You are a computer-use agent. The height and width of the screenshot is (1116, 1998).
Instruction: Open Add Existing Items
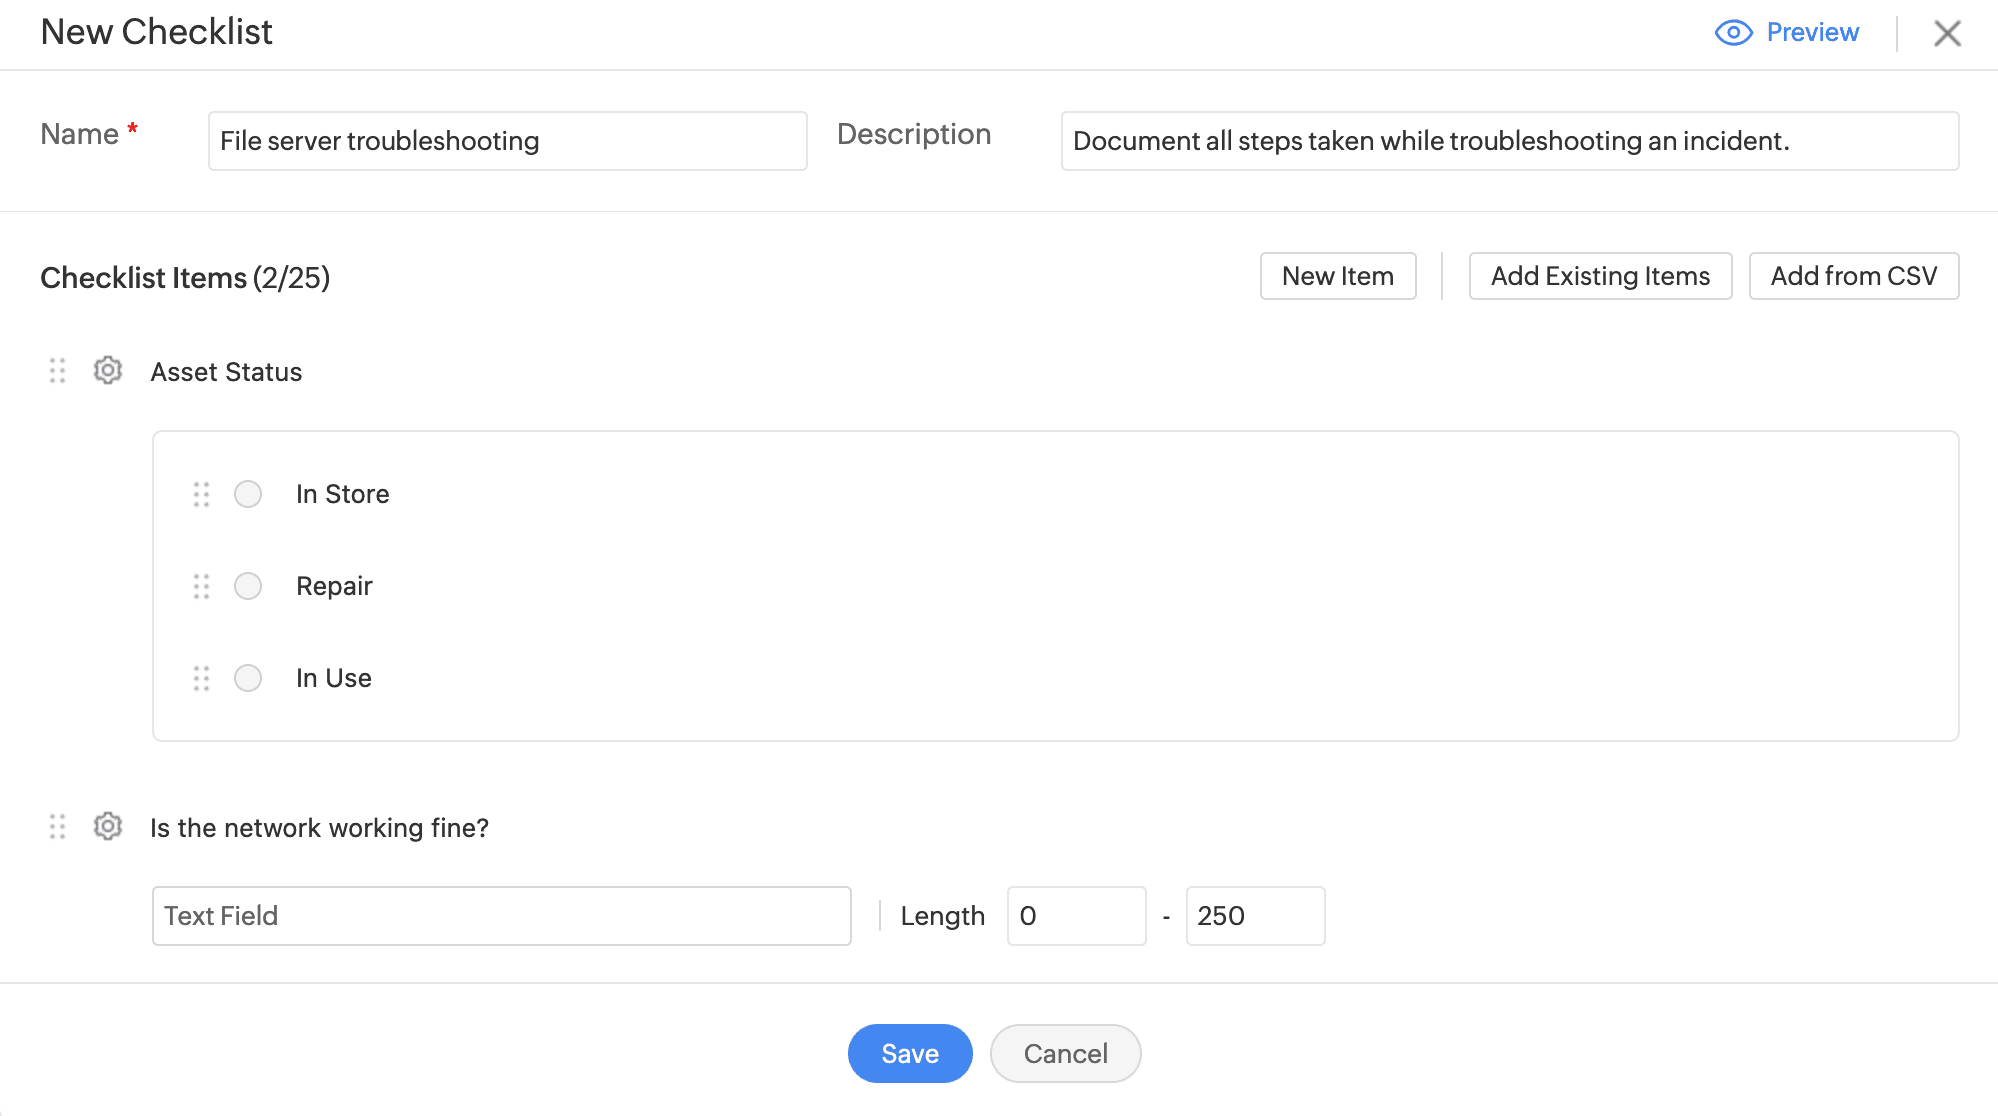[1599, 276]
